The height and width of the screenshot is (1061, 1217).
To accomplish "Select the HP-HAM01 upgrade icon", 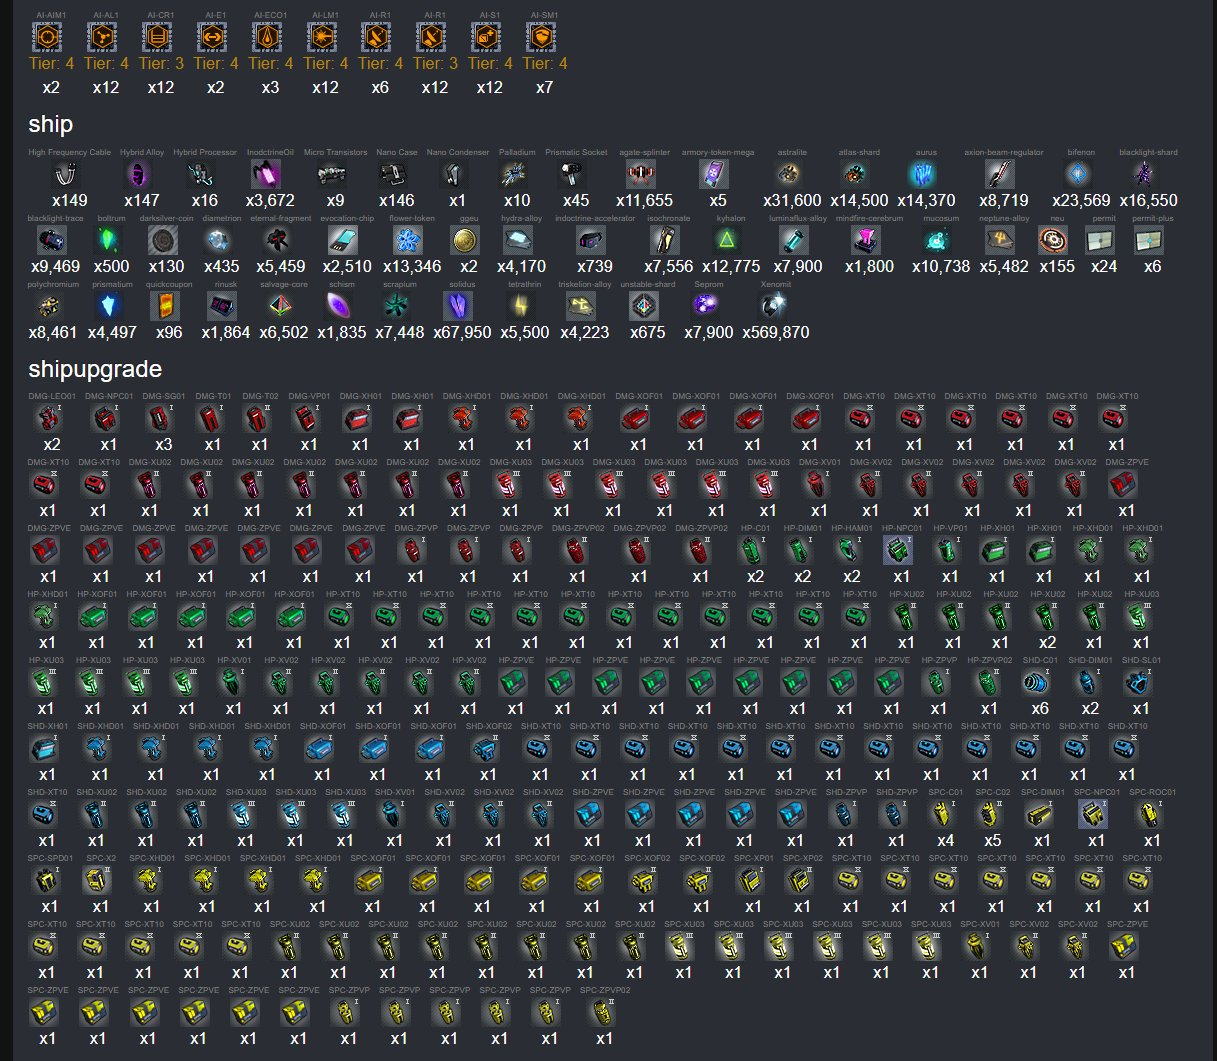I will (850, 551).
